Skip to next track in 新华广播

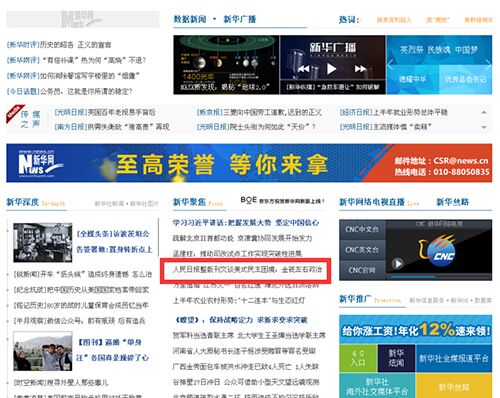pos(360,69)
